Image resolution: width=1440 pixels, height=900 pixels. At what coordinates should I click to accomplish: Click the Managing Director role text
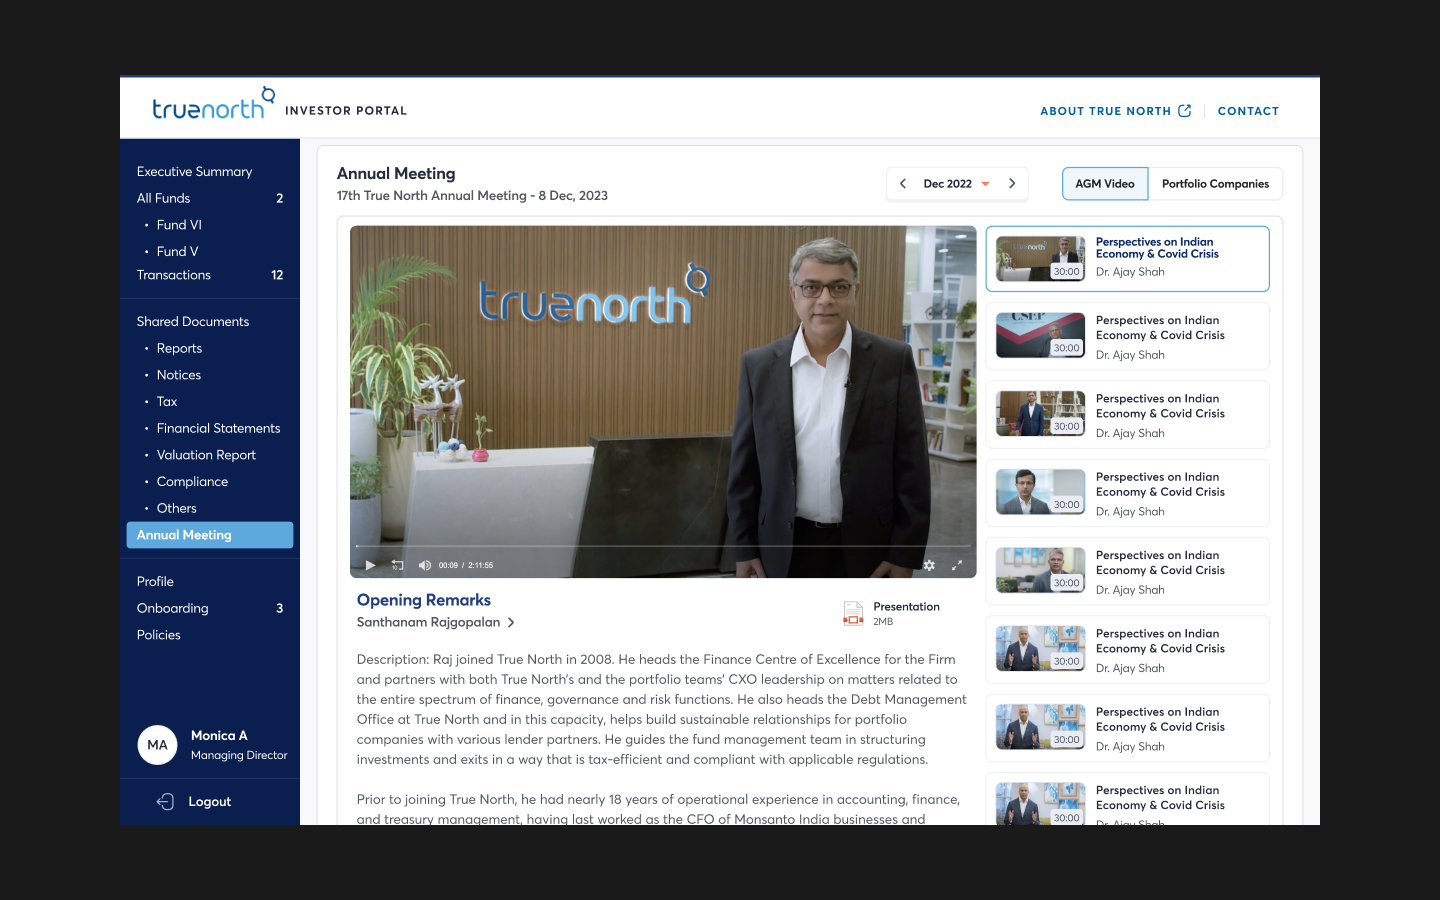[x=239, y=755]
